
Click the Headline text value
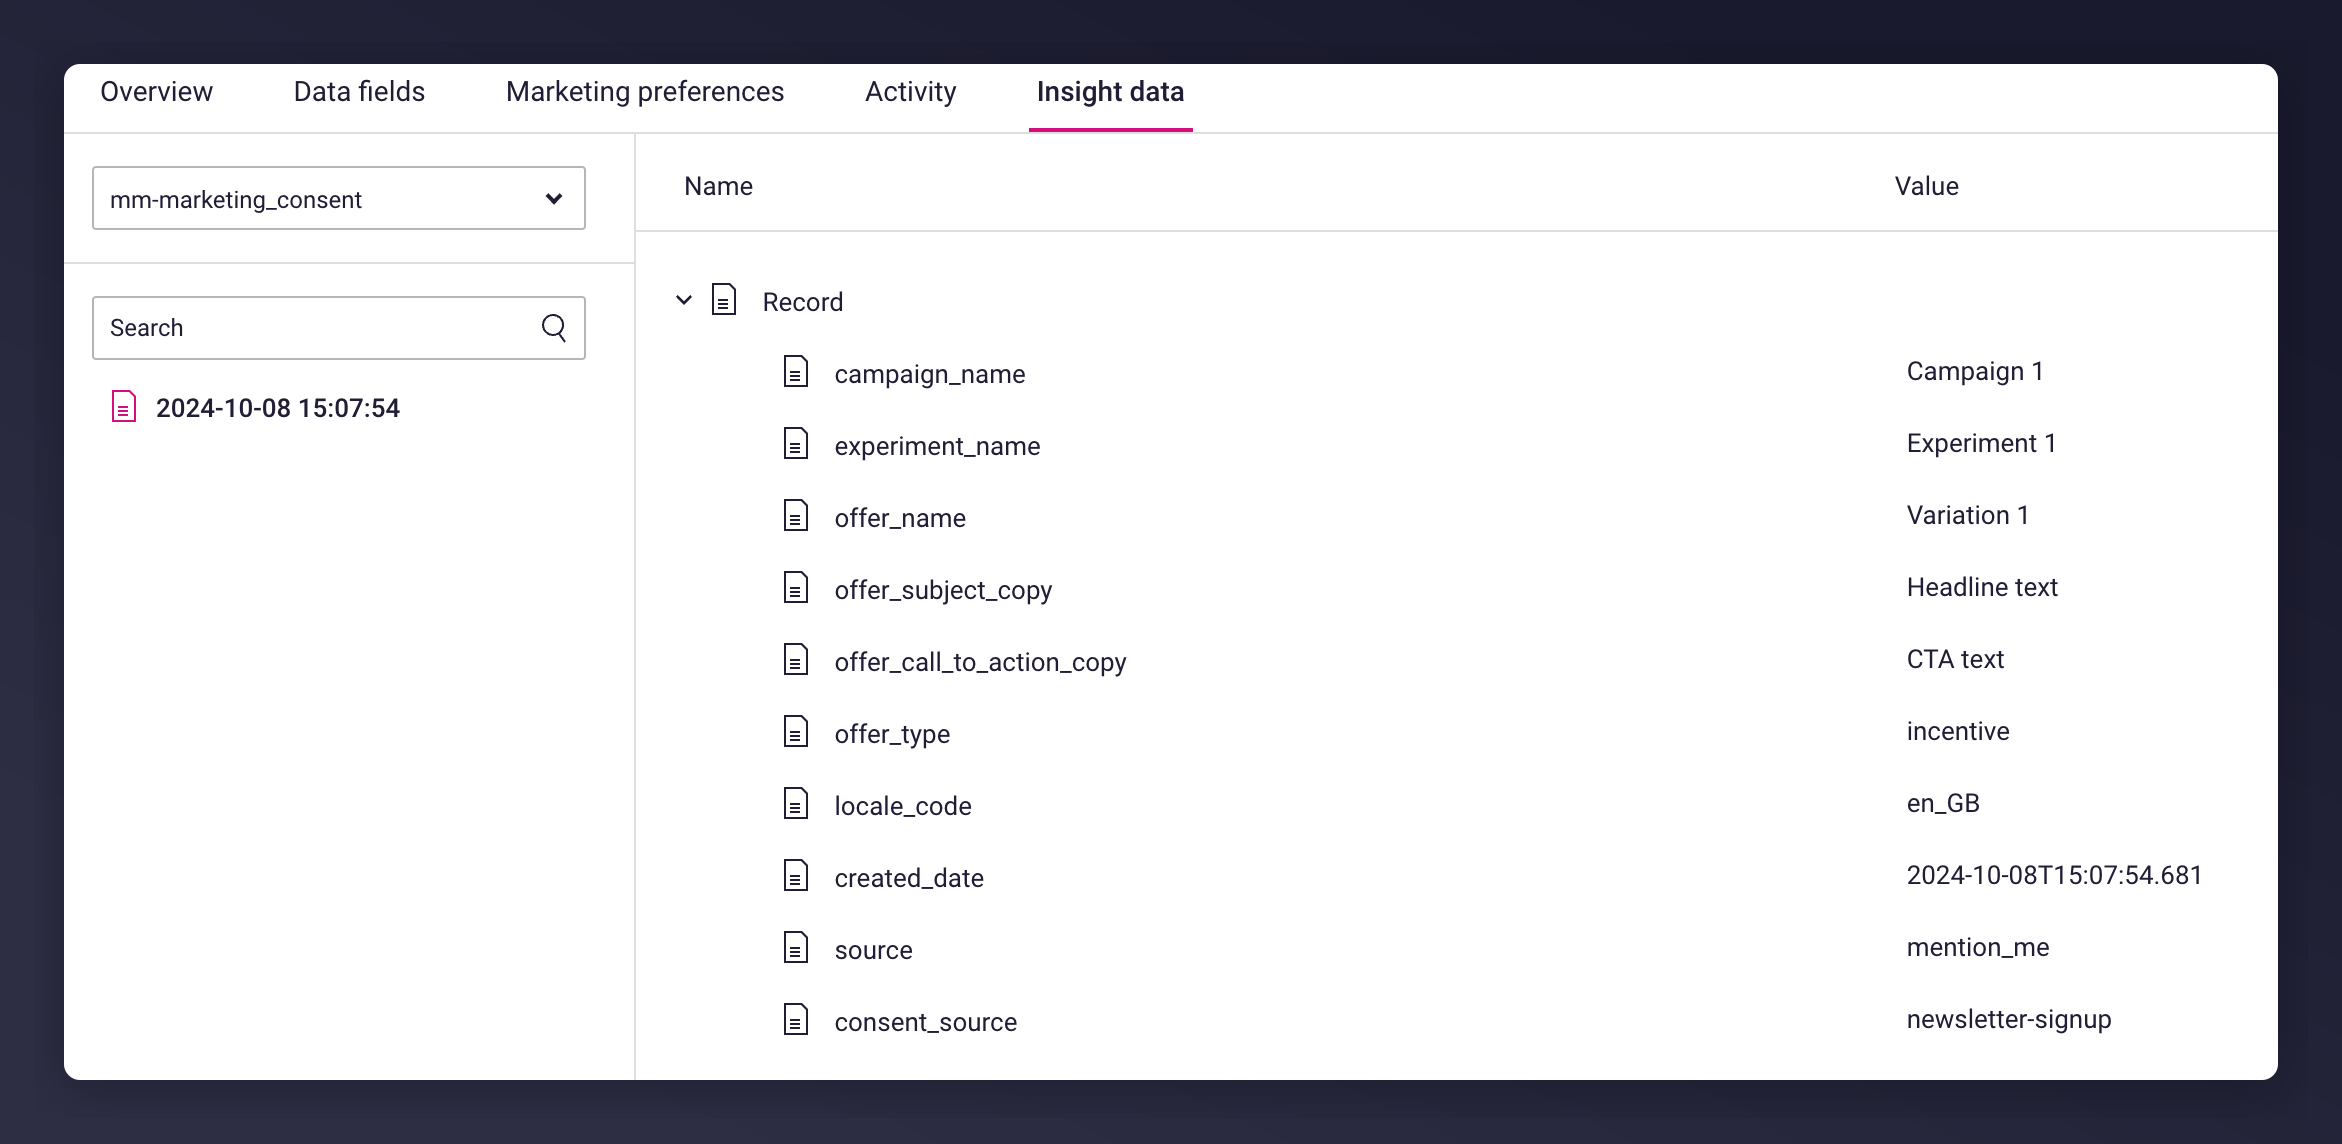coord(1982,587)
